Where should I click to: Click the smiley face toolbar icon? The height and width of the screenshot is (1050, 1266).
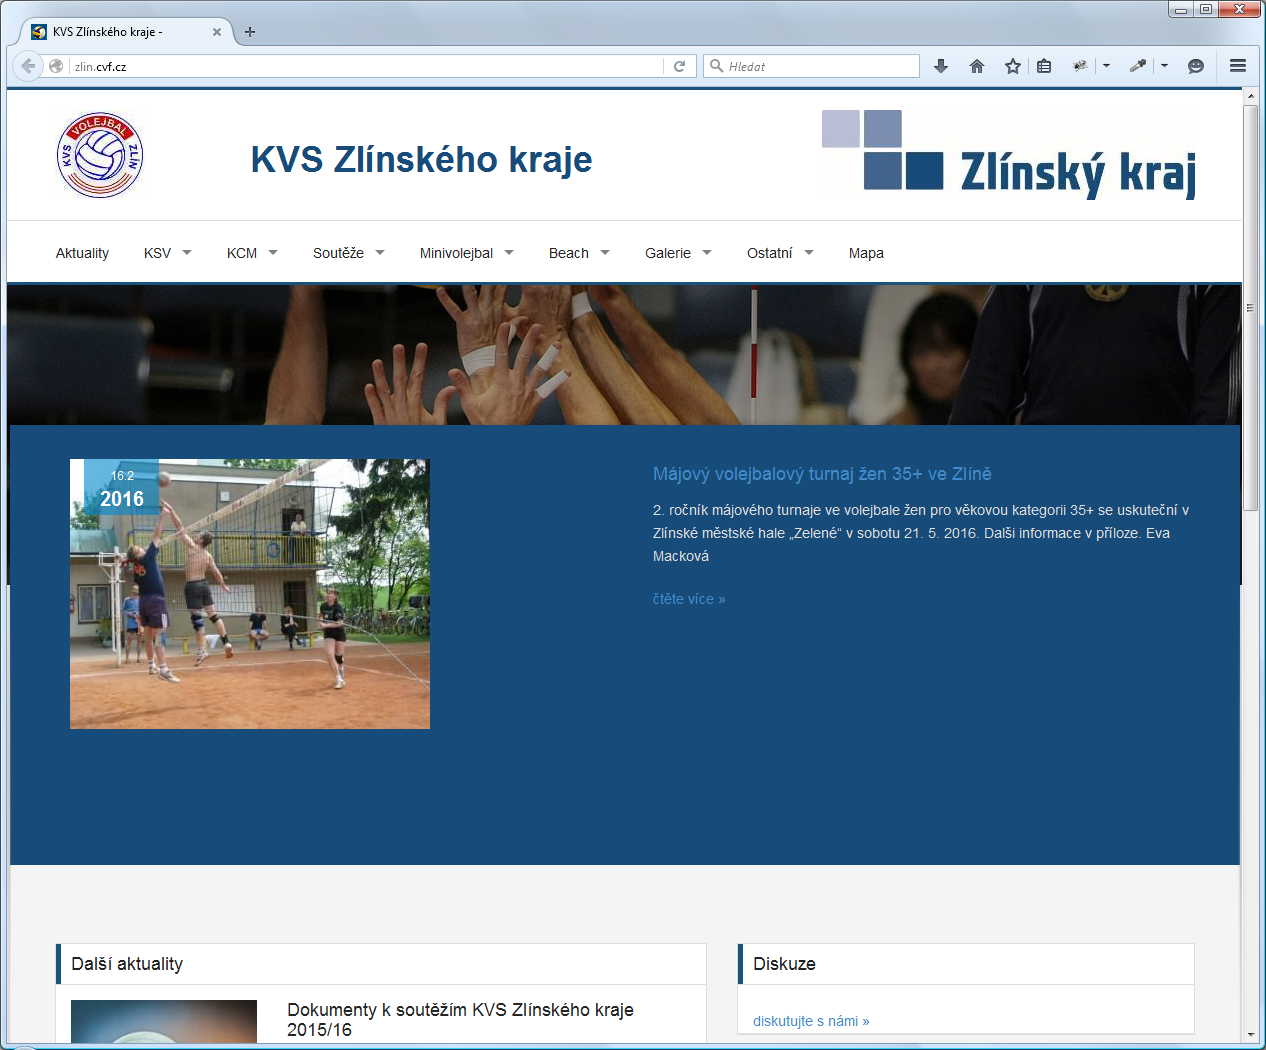pyautogui.click(x=1196, y=66)
